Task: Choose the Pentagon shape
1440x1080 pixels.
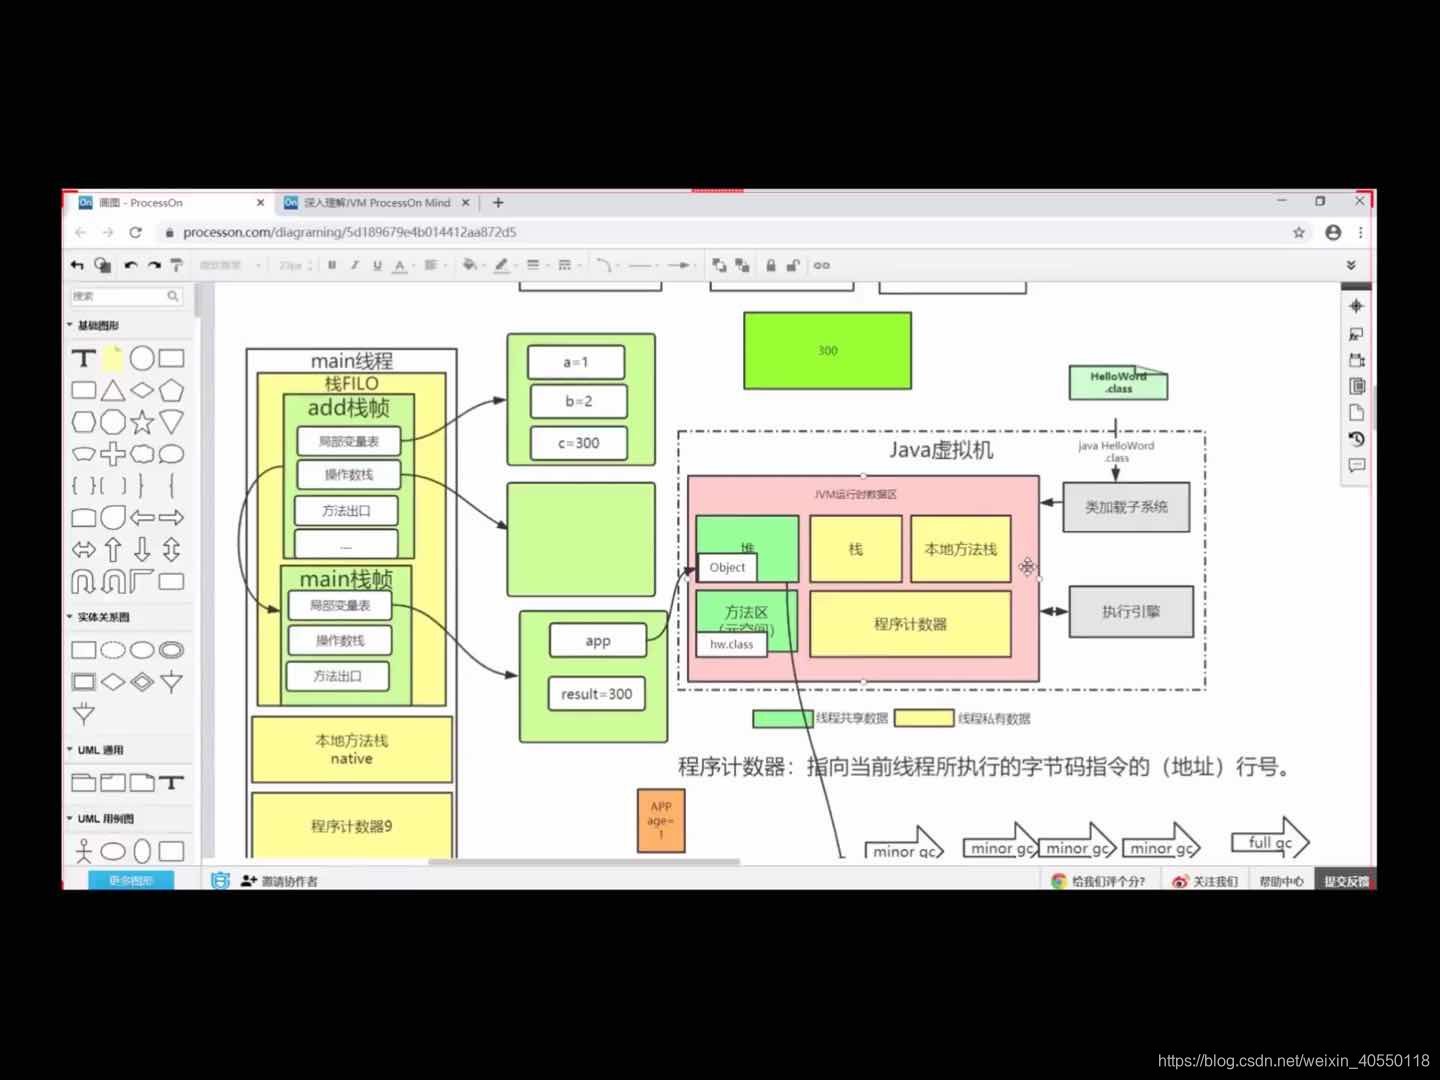Action: pyautogui.click(x=171, y=390)
